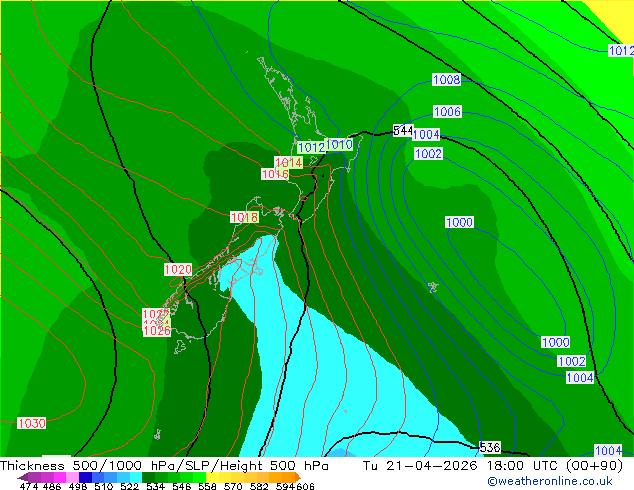Pick the dark green legend swatch at 534
The width and height of the screenshot is (634, 490).
[x=148, y=477]
